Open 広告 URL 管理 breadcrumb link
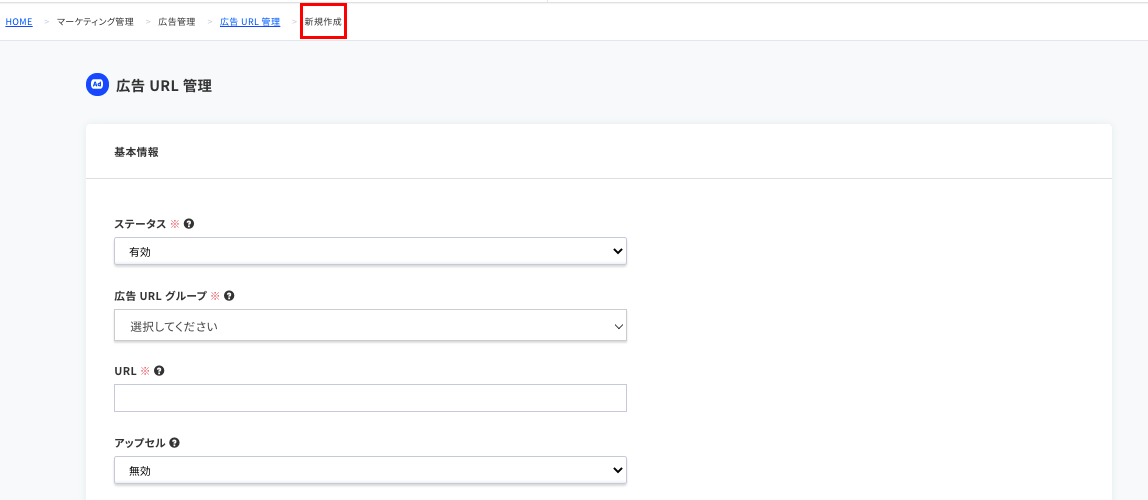Viewport: 1148px width, 500px height. pos(250,22)
